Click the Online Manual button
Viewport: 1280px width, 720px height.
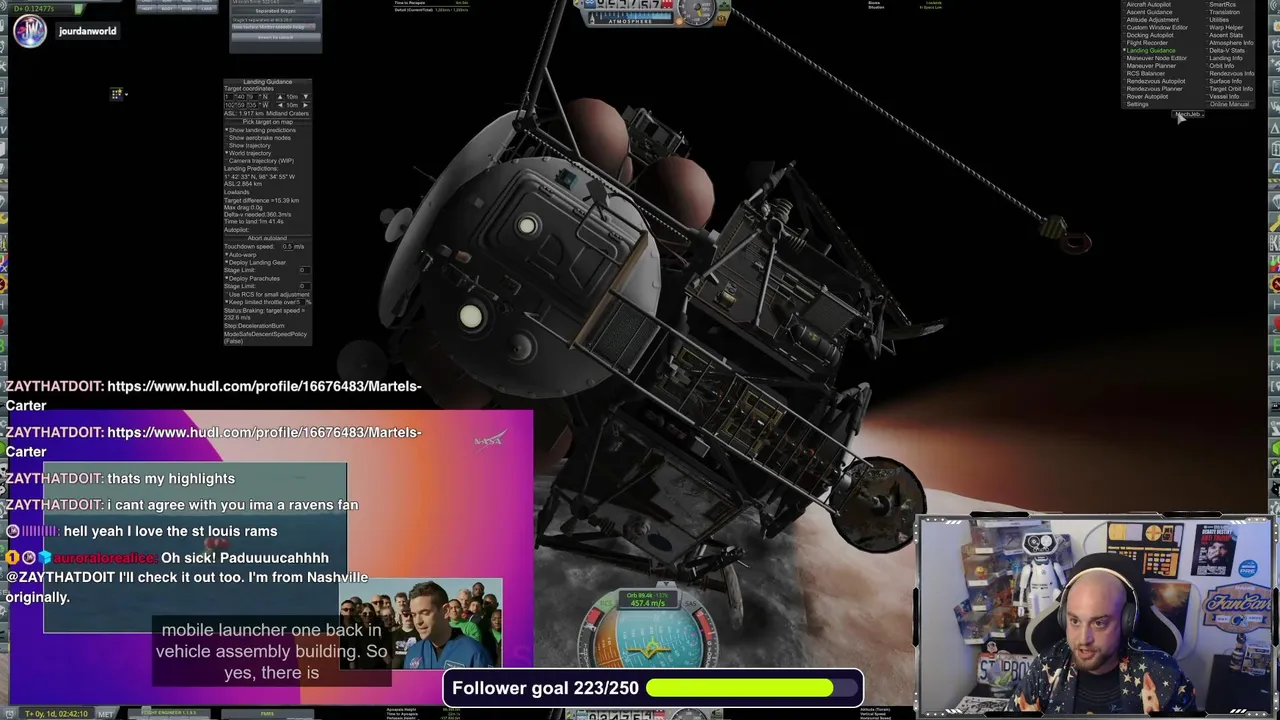pyautogui.click(x=1229, y=104)
